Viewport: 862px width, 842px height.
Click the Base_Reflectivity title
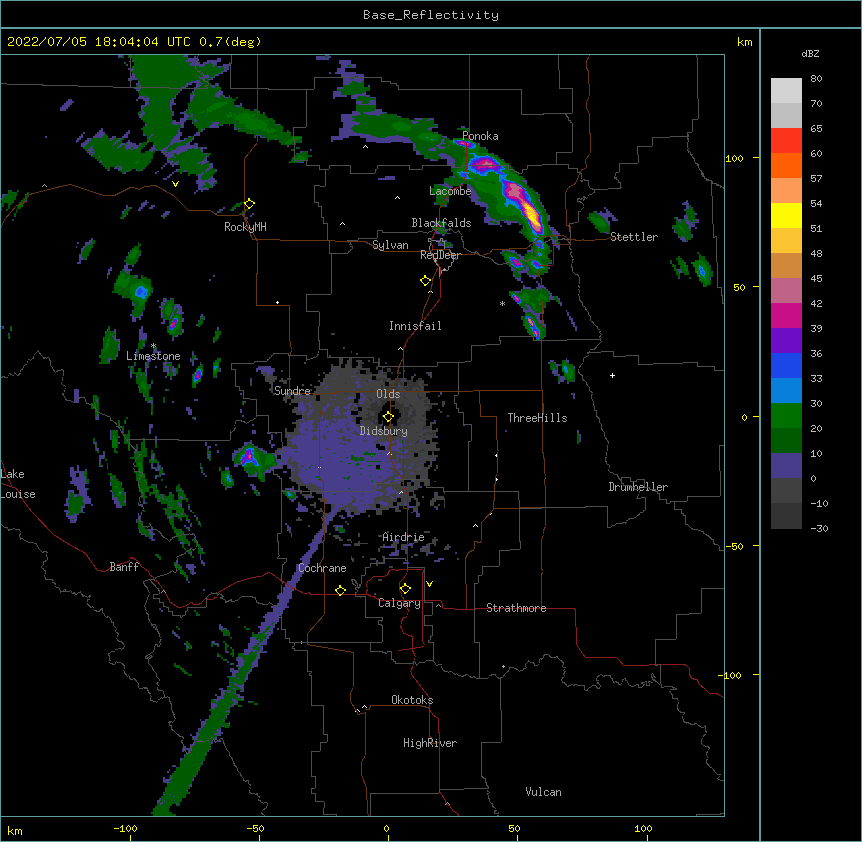[431, 15]
